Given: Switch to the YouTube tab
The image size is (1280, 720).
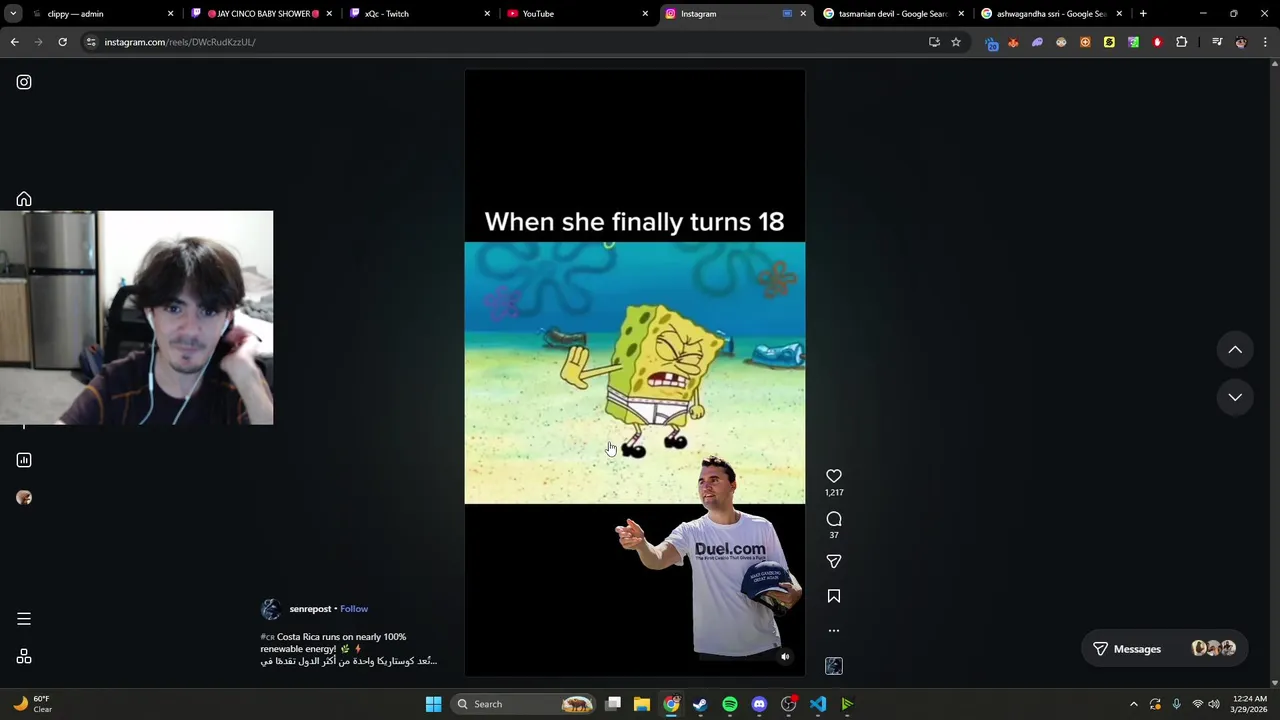Looking at the screenshot, I should click(x=577, y=14).
